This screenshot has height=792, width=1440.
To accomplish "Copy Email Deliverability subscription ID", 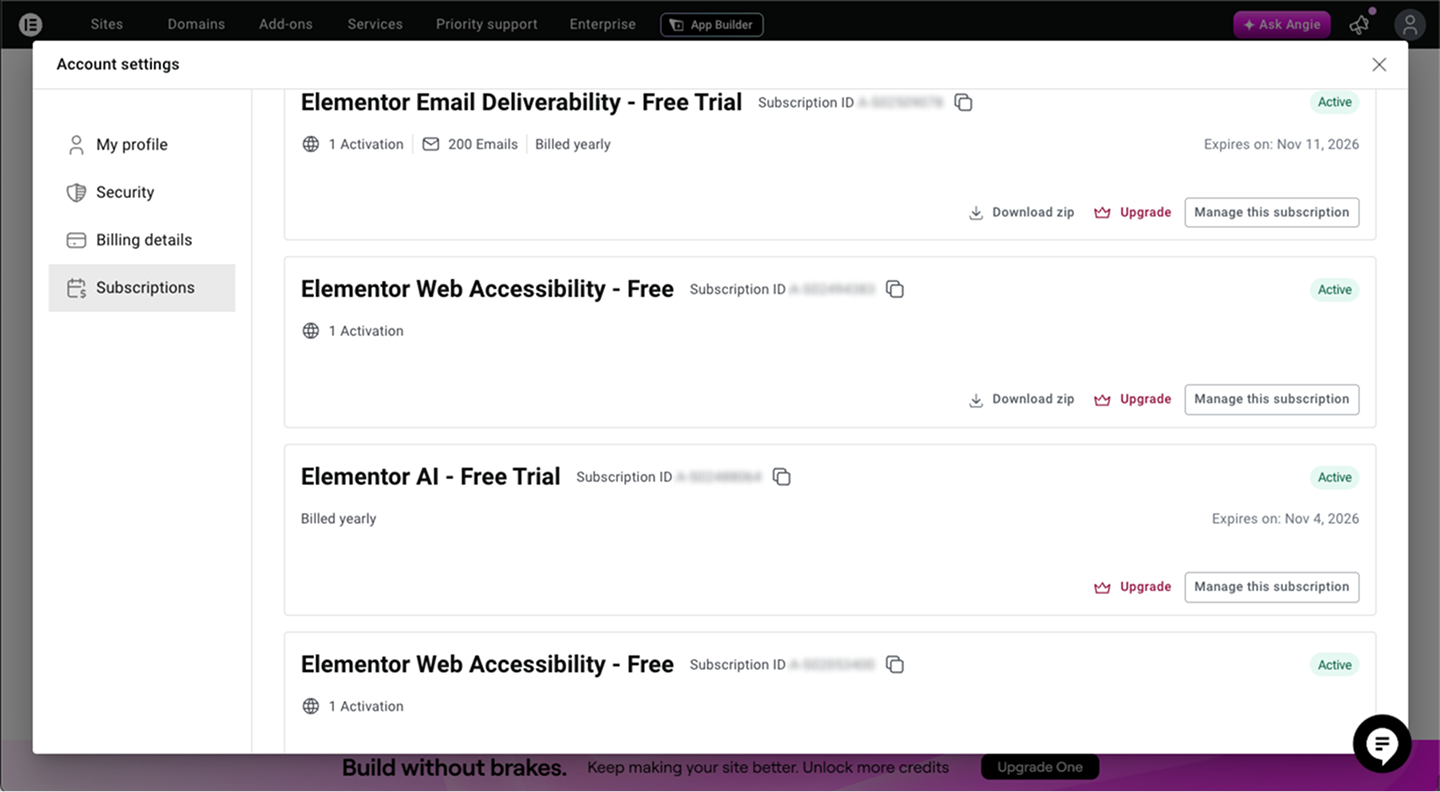I will pos(963,102).
